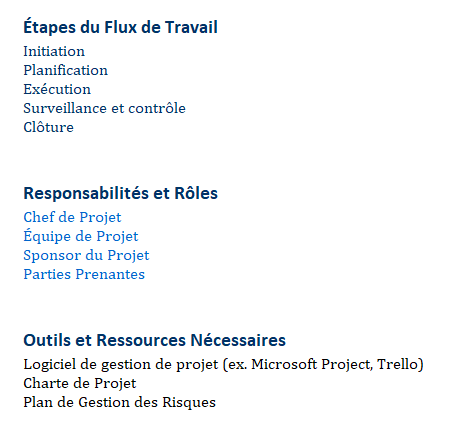
Task: Place cursor in the Initiation line
Action: pos(54,51)
